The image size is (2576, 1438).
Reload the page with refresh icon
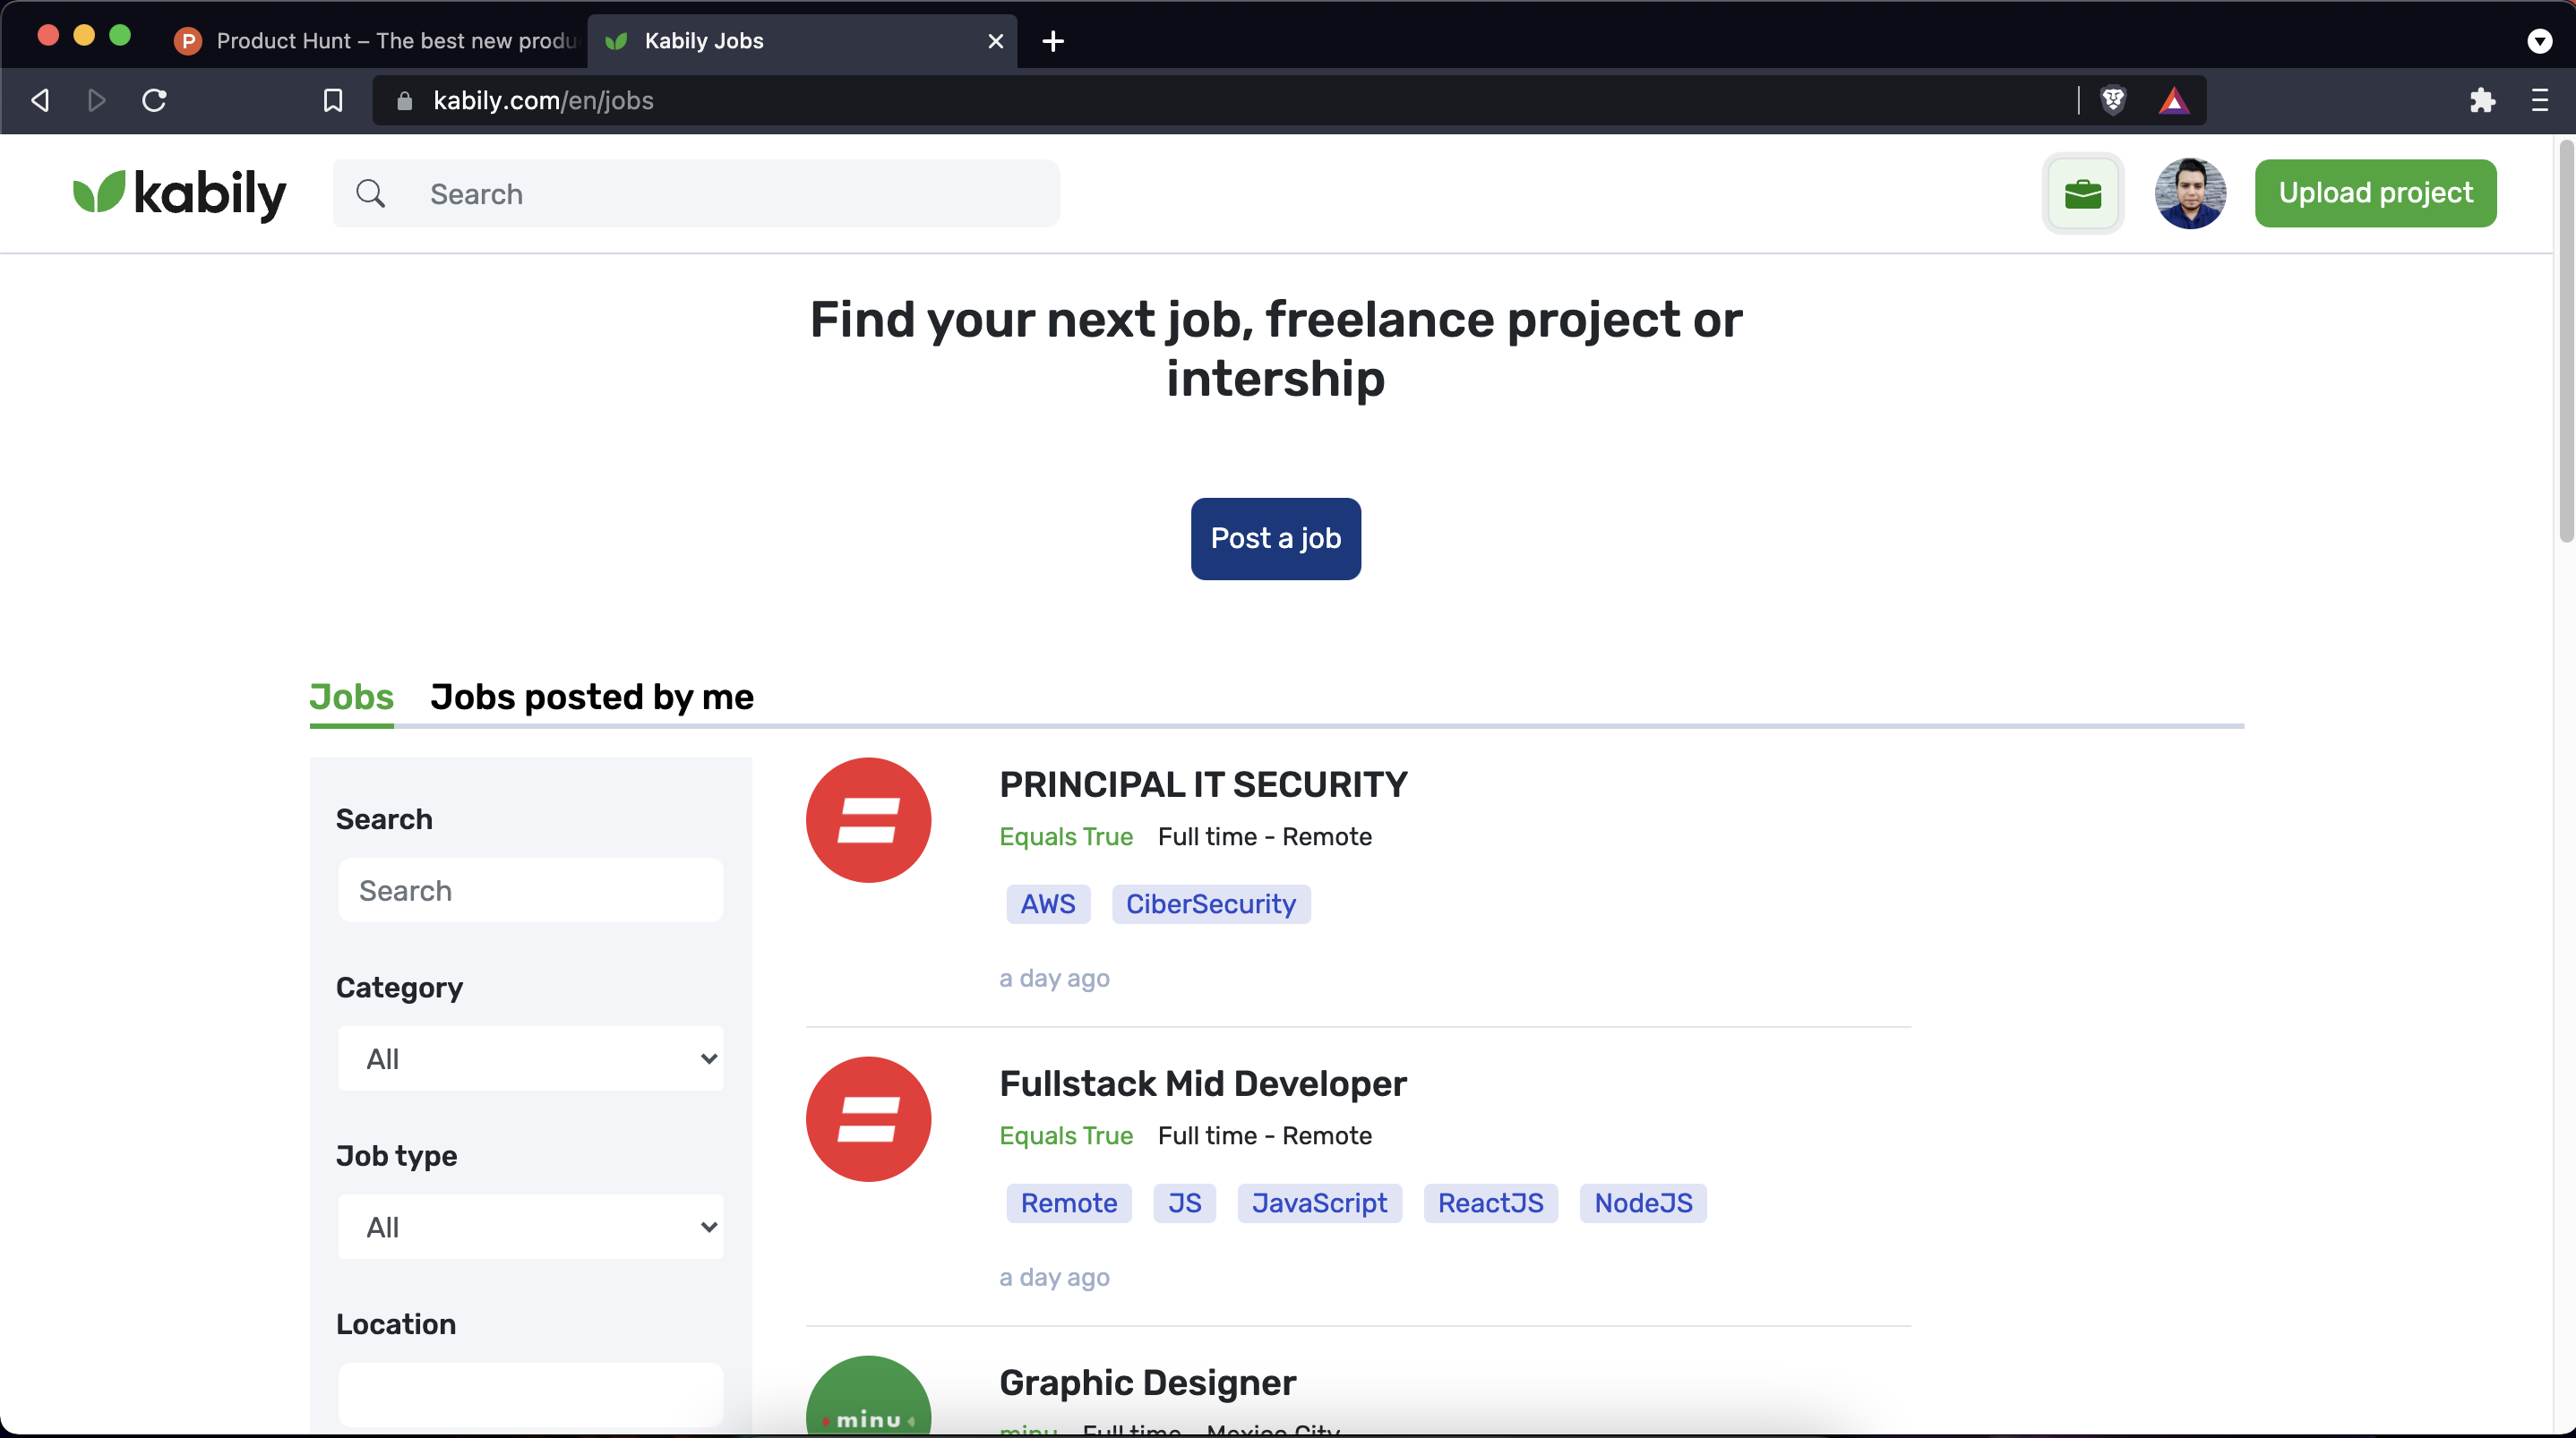tap(154, 100)
